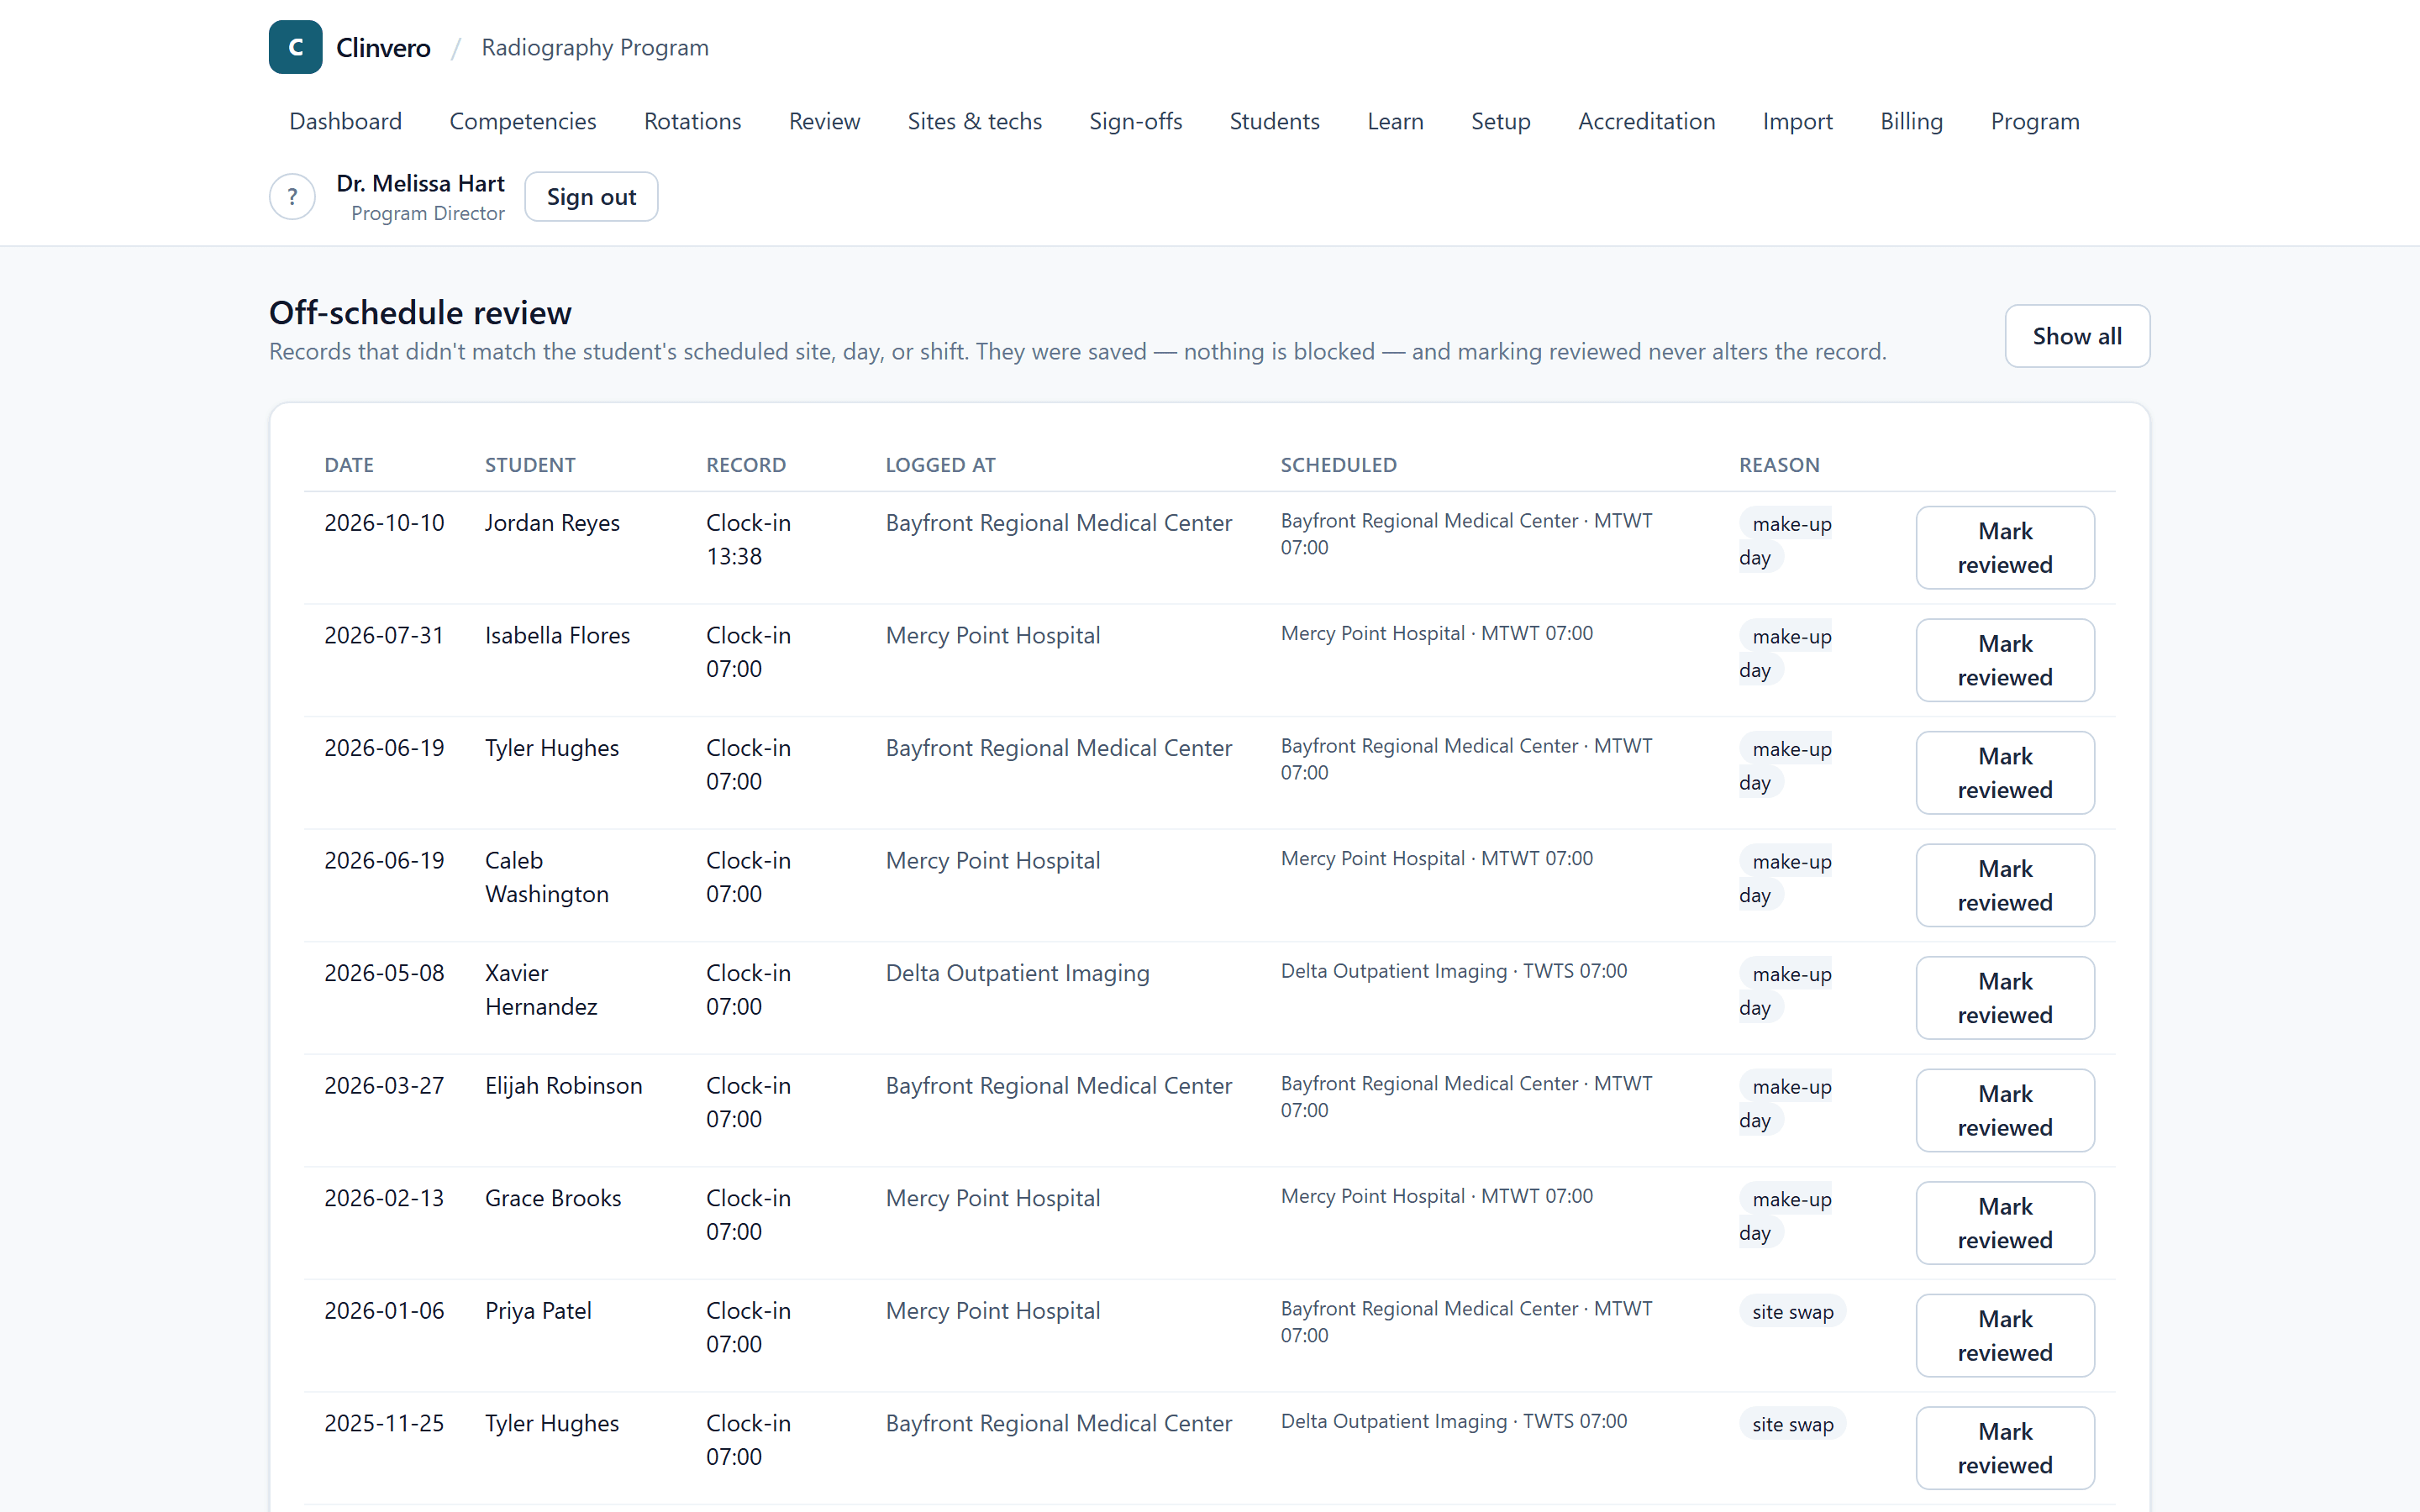Open the Setup tab
This screenshot has height=1512, width=2420.
[x=1500, y=121]
